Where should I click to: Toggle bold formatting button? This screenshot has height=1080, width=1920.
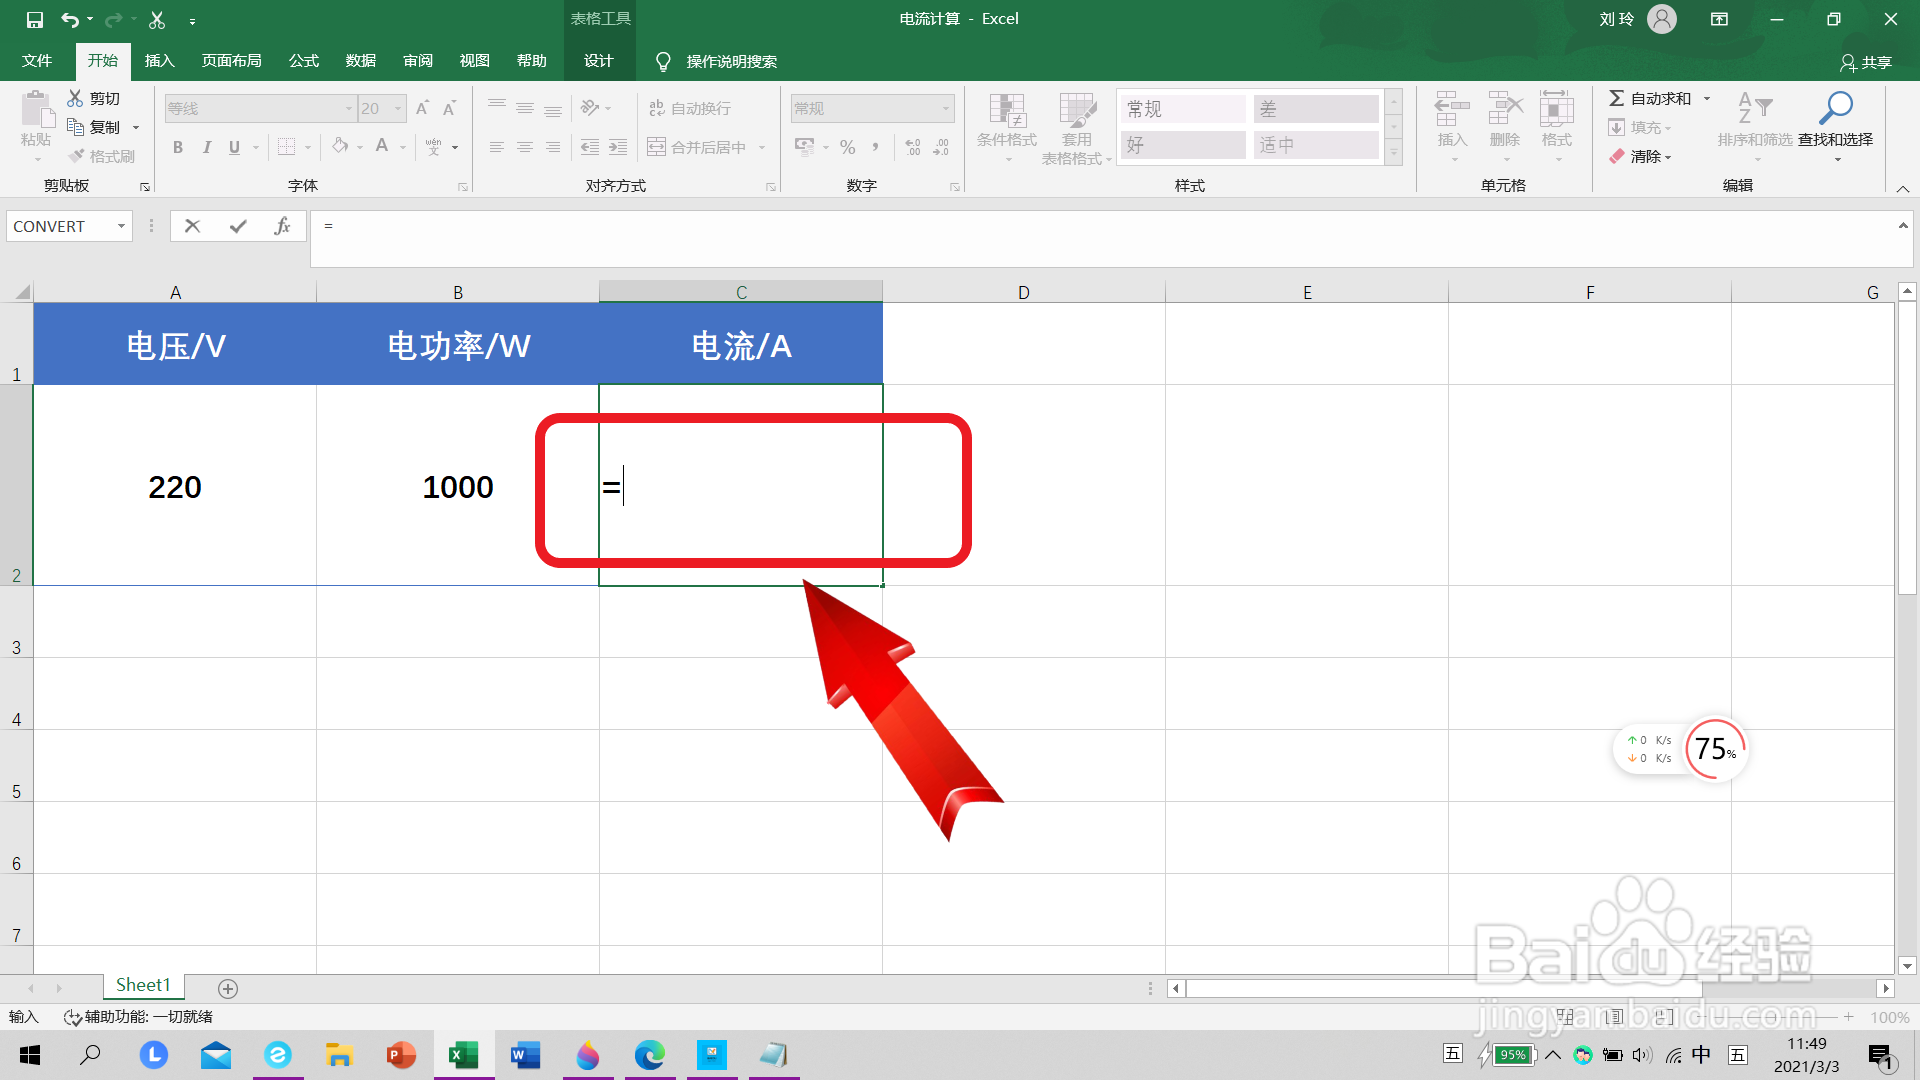[178, 147]
